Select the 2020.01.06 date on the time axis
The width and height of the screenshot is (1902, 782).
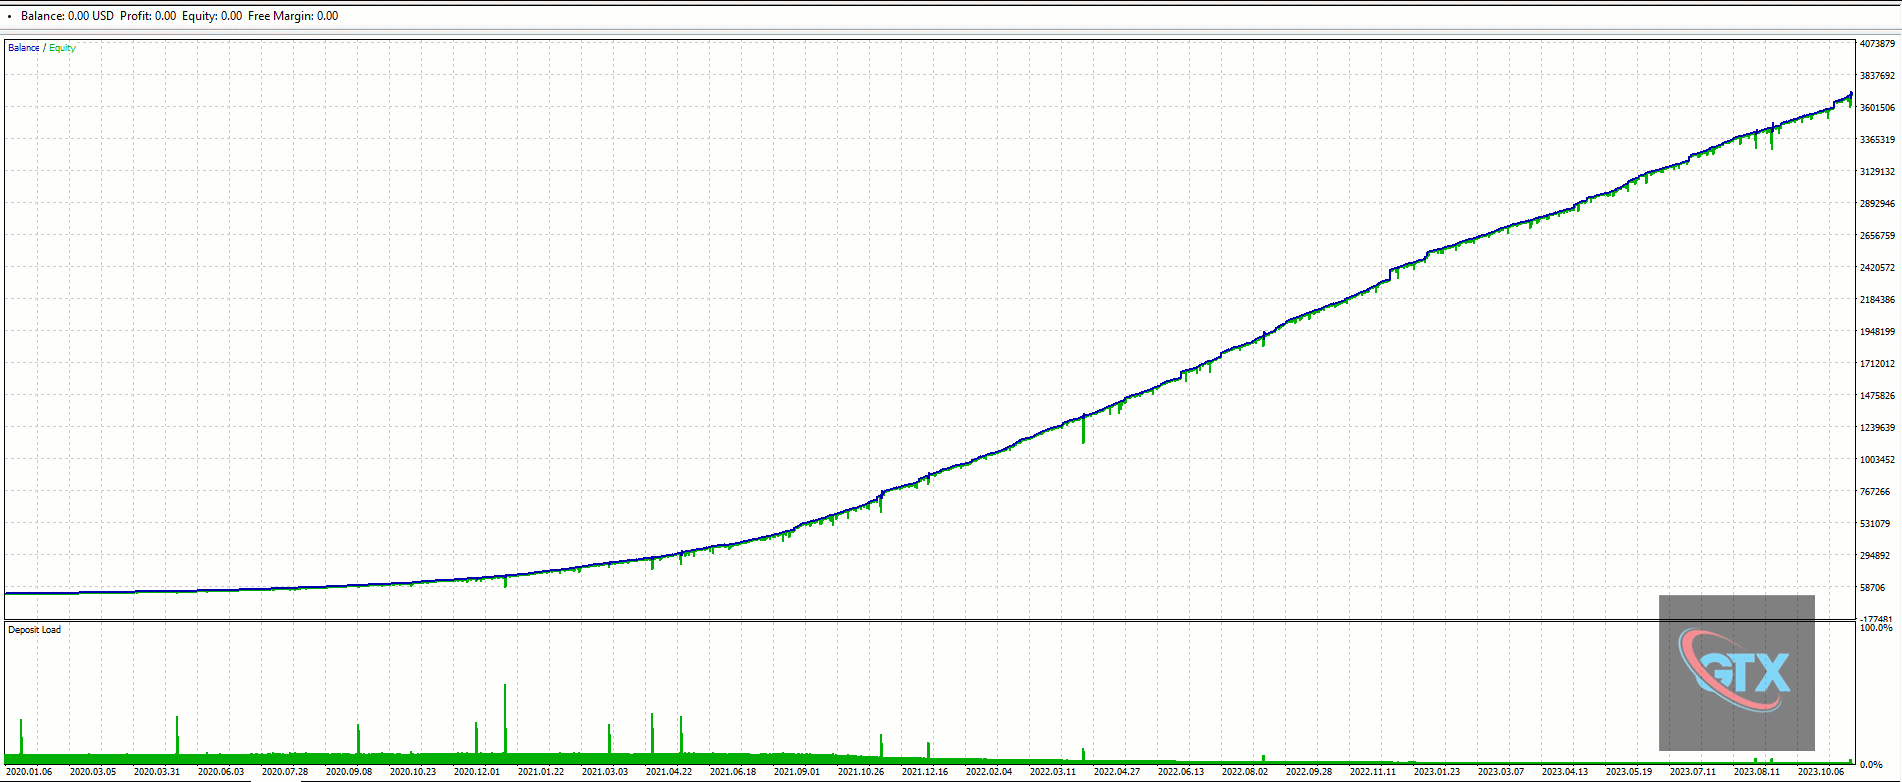click(28, 772)
